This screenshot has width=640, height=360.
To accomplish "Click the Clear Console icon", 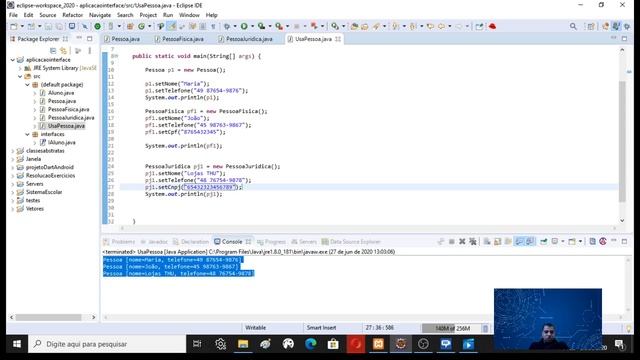I will pos(487,242).
